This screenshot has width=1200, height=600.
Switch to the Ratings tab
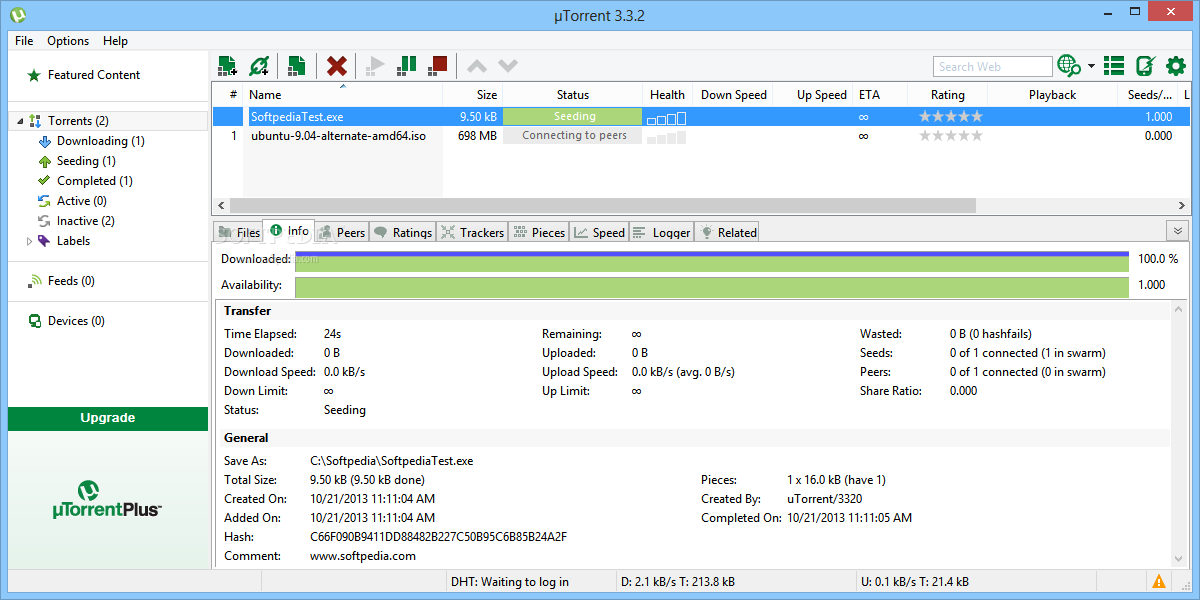[403, 232]
